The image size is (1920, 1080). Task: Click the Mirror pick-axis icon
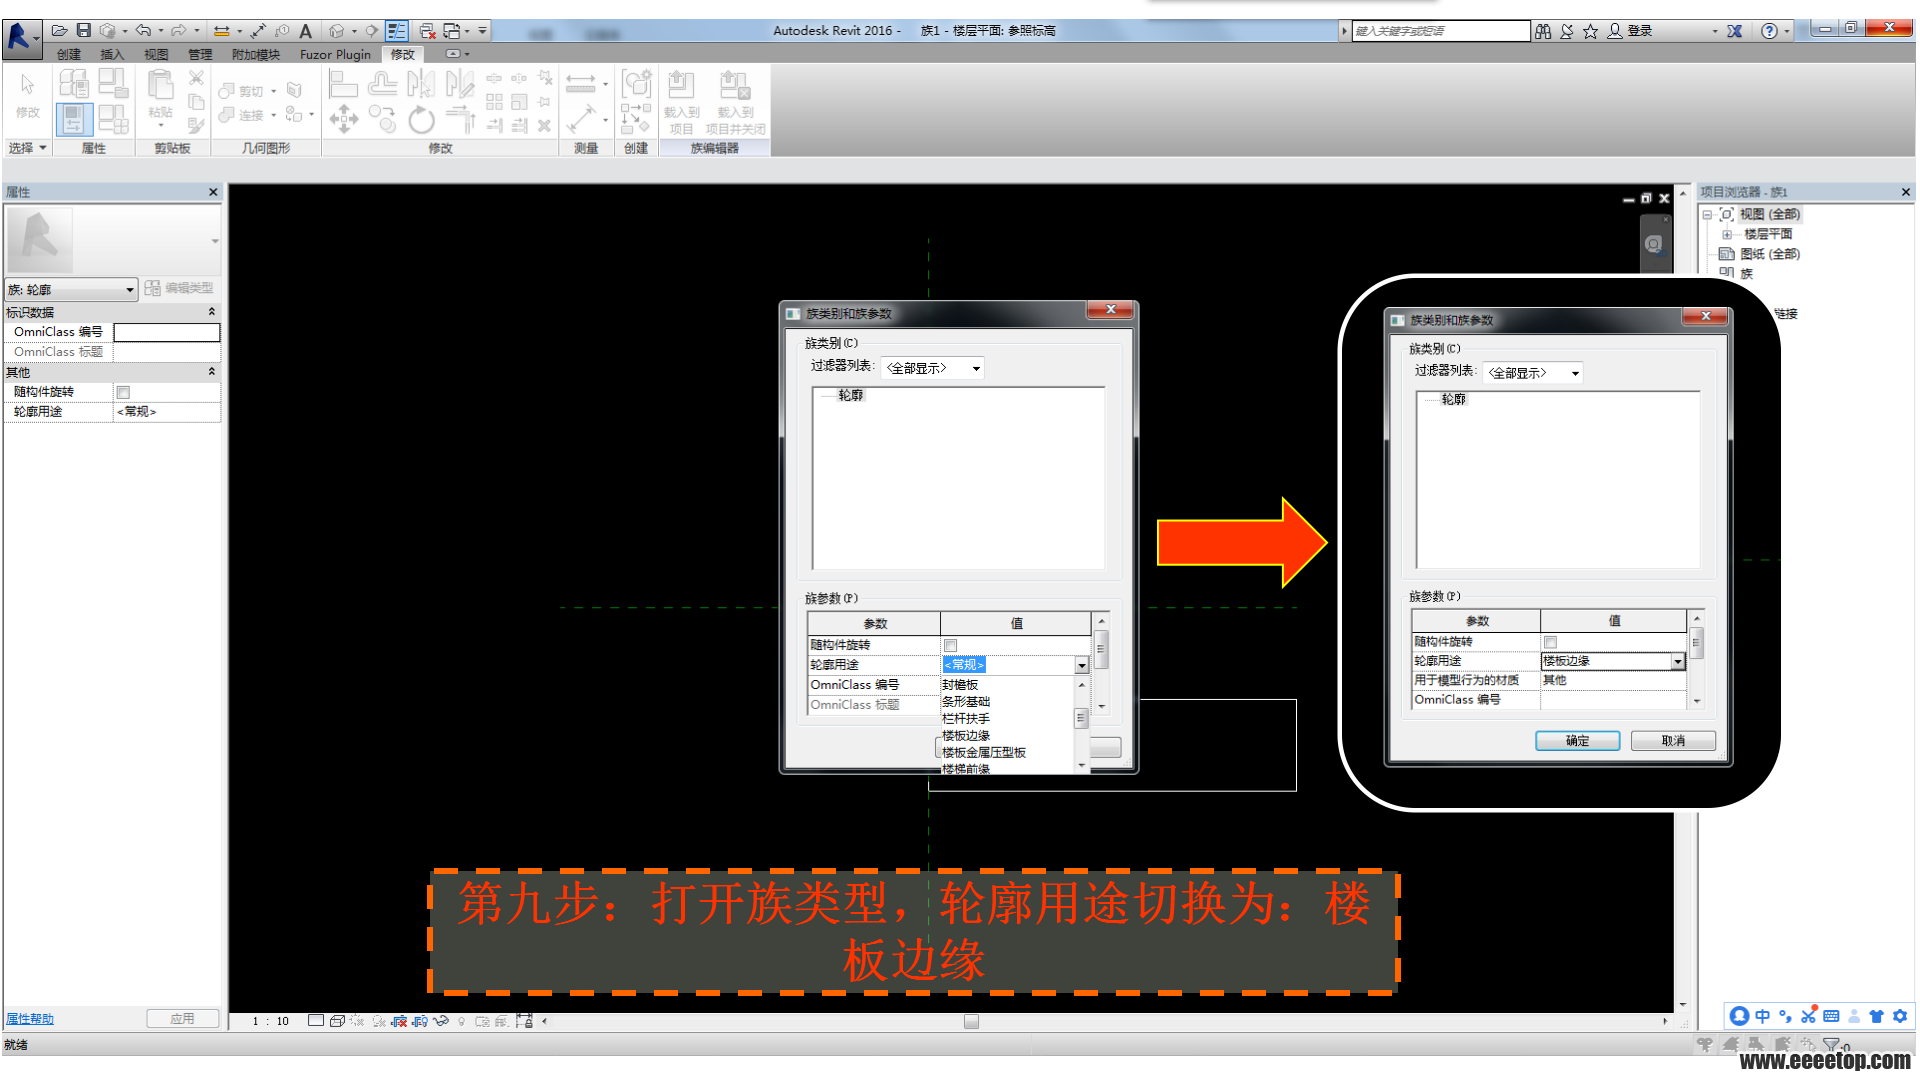coord(421,84)
